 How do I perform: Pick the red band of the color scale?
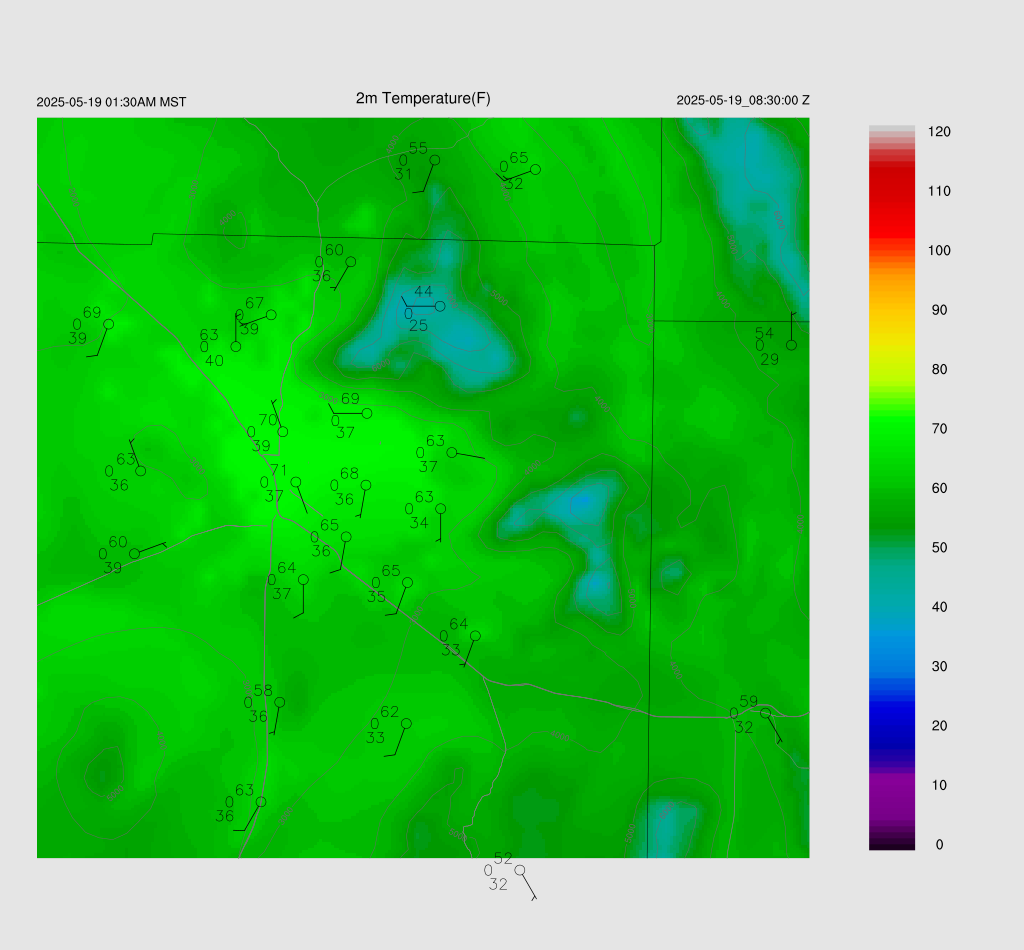pyautogui.click(x=891, y=202)
